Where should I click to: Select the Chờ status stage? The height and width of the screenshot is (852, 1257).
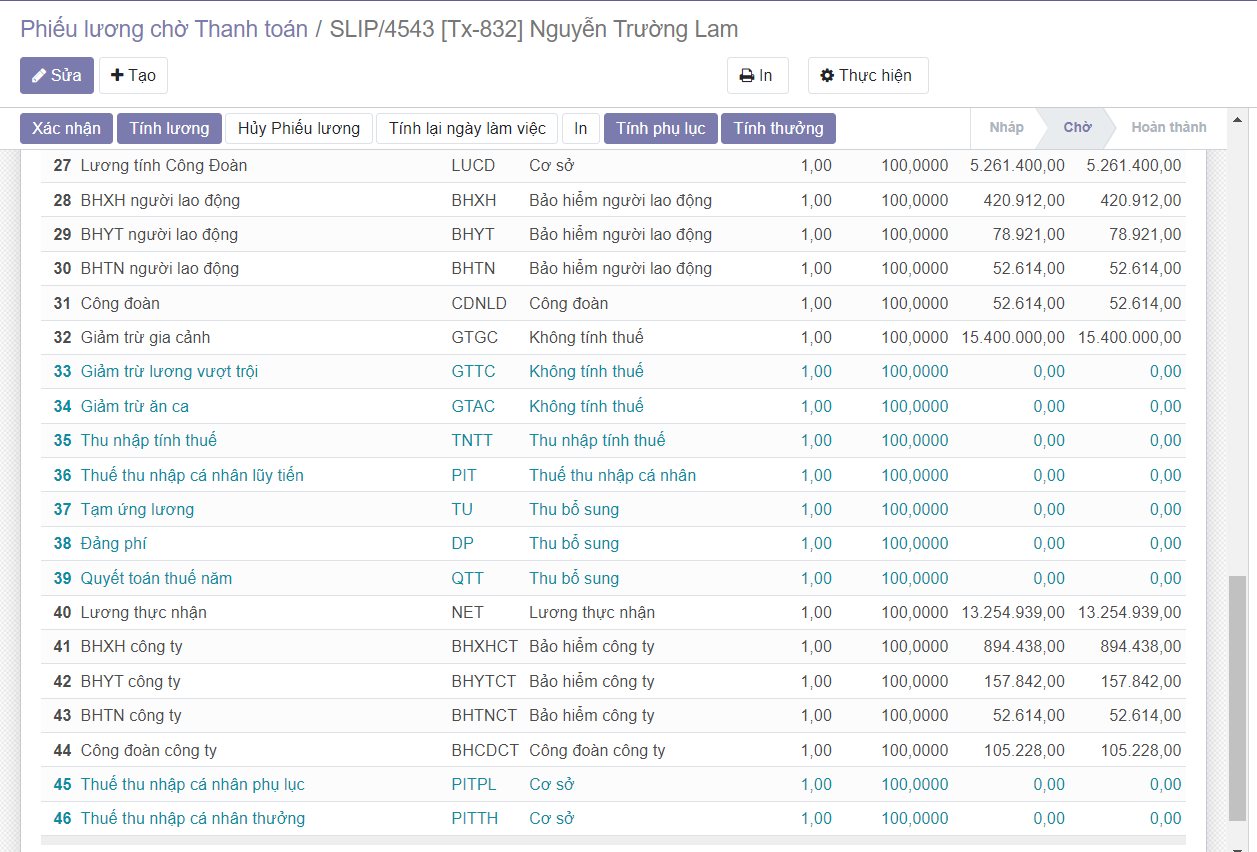1077,128
